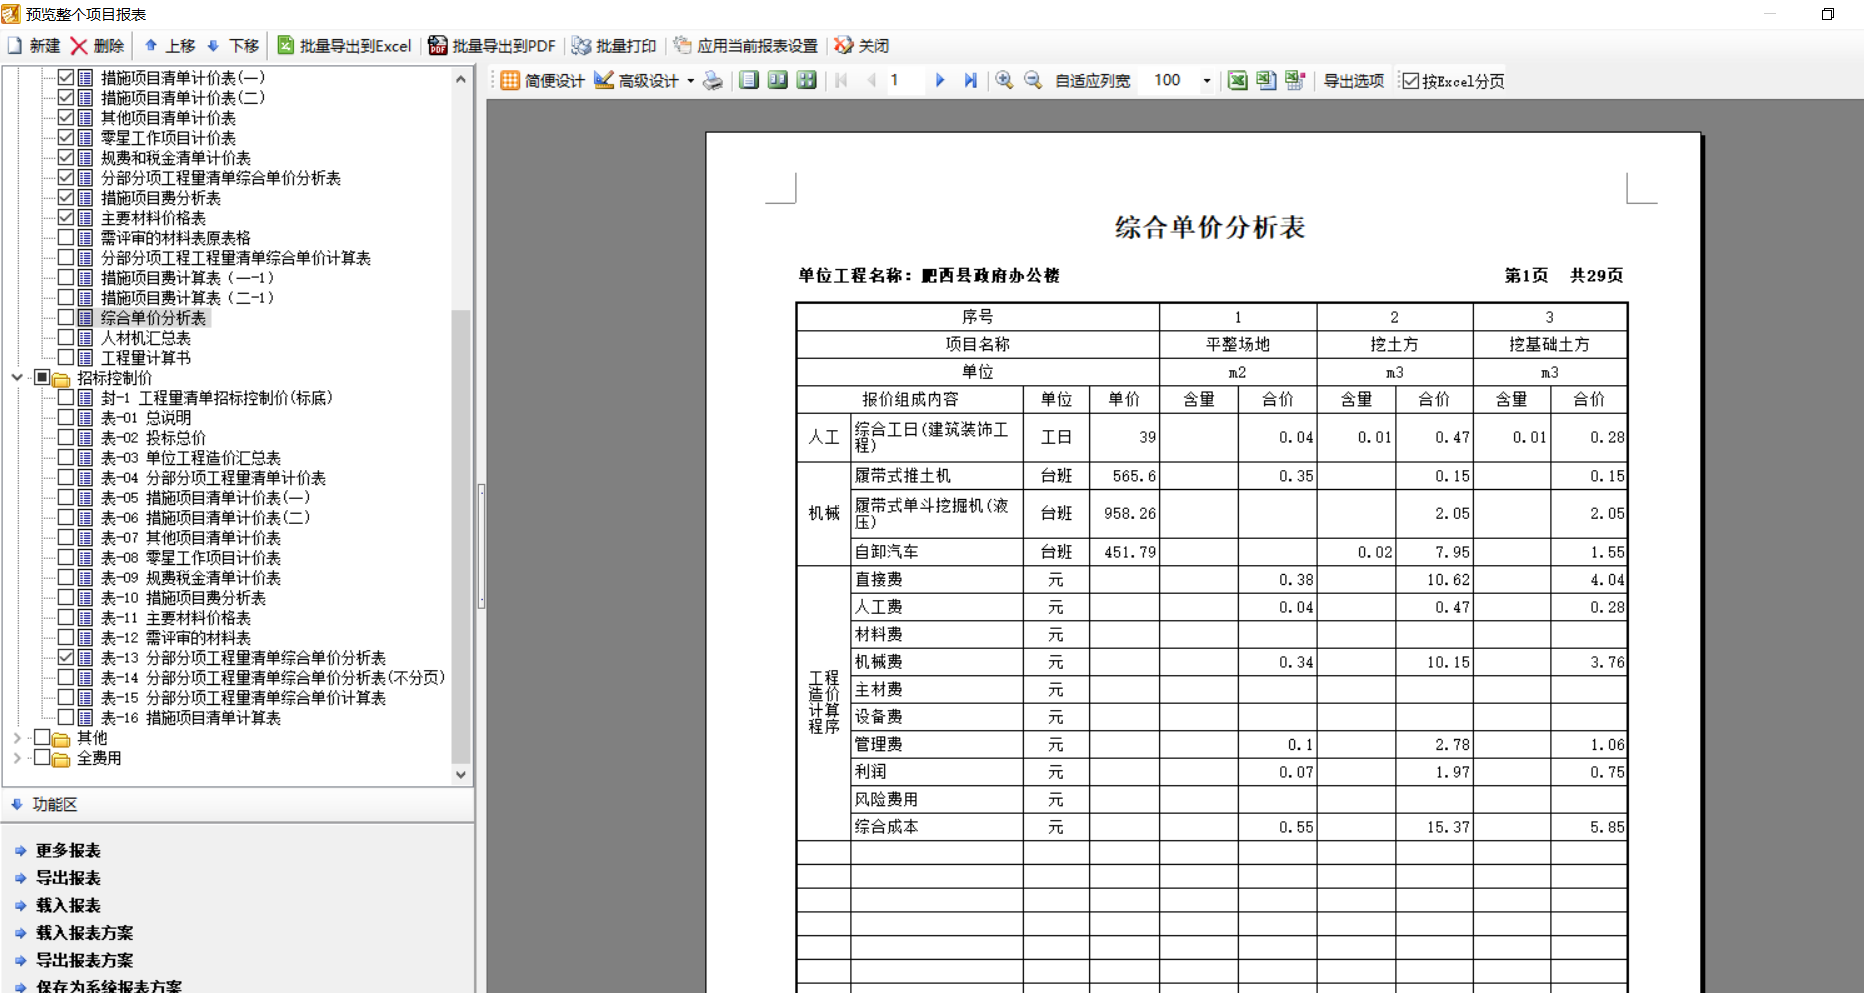
Task: Apply the current report settings (应用当前报表设置)
Action: tap(745, 46)
